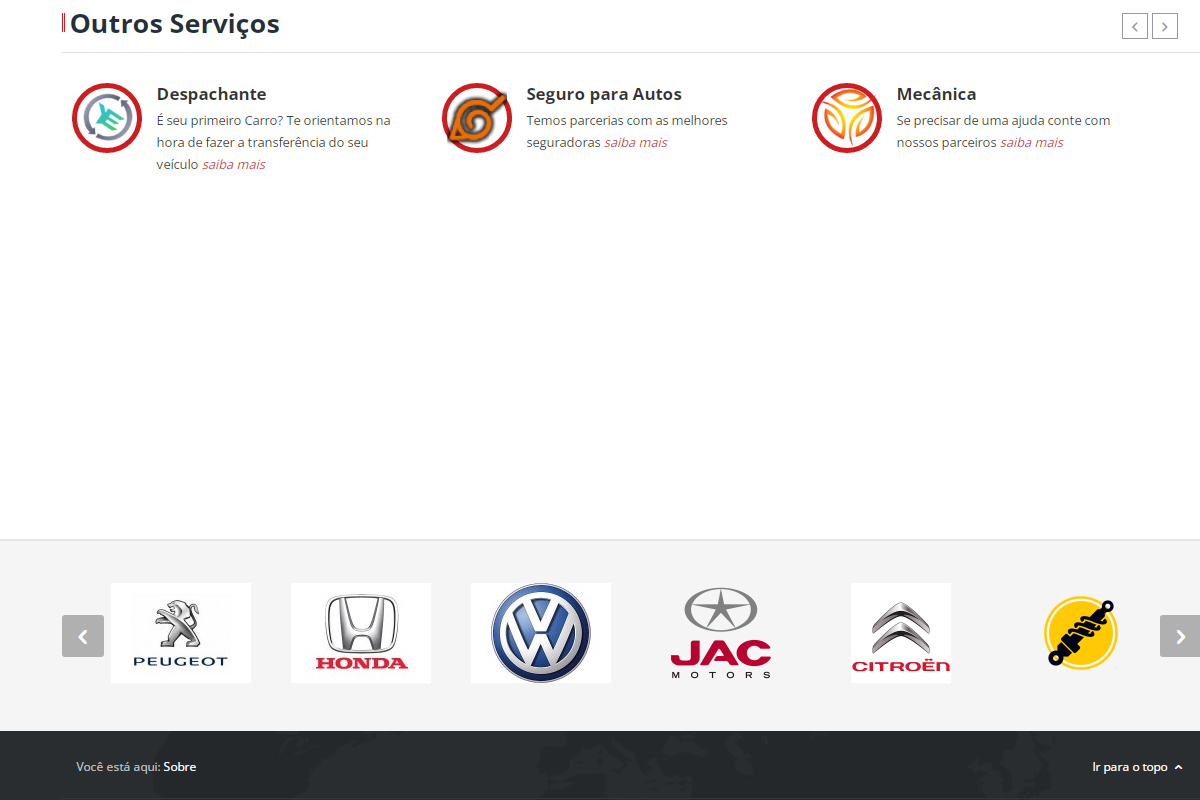Click the Mecânica service icon
Image resolution: width=1200 pixels, height=800 pixels.
(847, 118)
